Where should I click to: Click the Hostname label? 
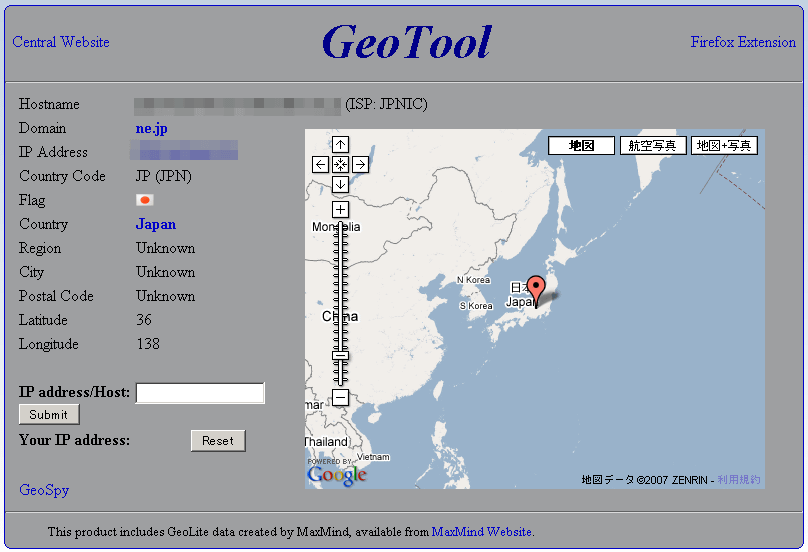tap(49, 104)
